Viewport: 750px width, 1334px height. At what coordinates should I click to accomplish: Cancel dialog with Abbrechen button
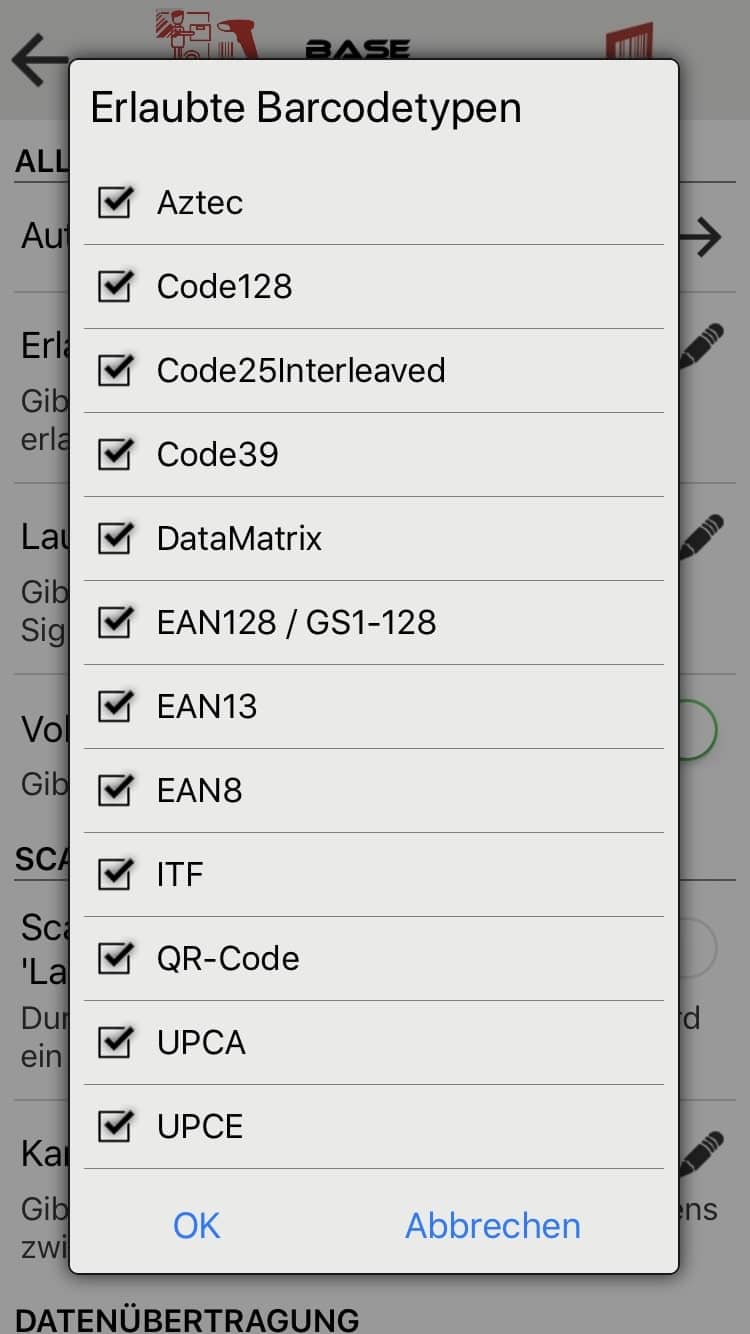tap(493, 1225)
